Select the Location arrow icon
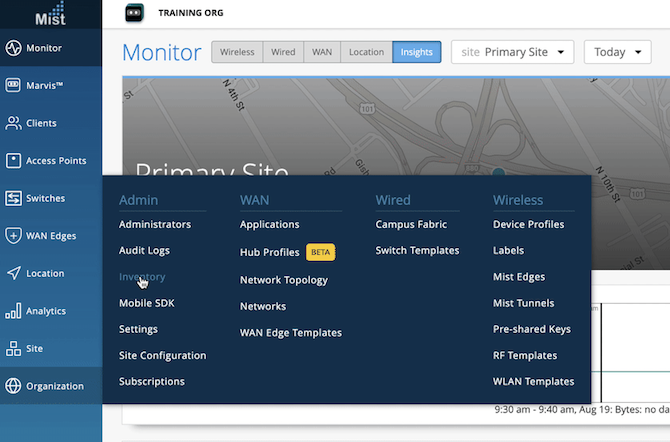 pyautogui.click(x=13, y=273)
